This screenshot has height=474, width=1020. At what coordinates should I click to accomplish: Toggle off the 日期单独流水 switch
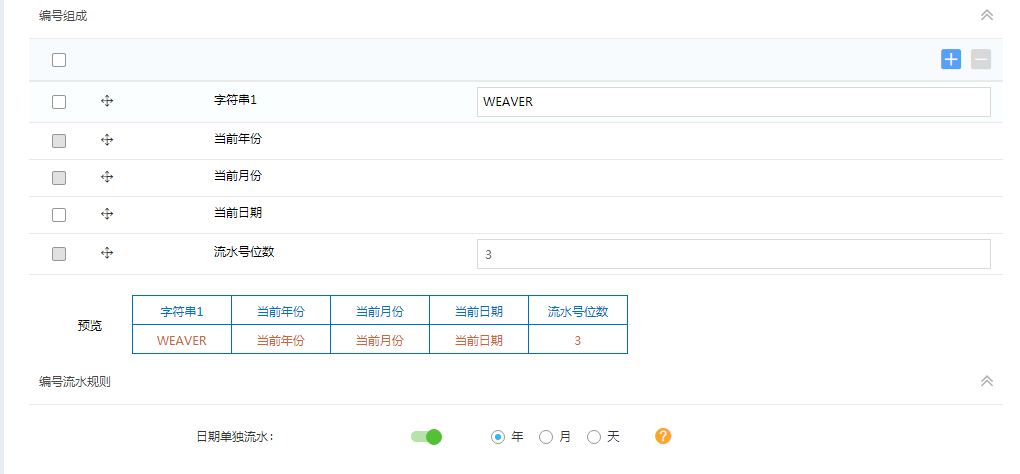click(426, 436)
